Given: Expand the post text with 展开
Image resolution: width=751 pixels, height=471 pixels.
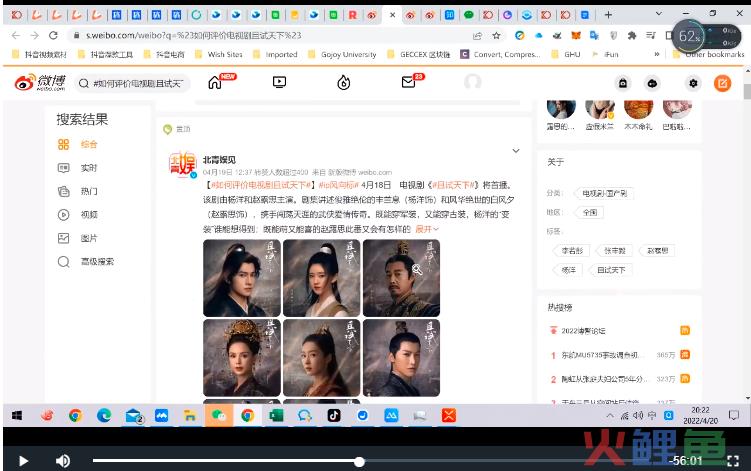Looking at the screenshot, I should 426,229.
